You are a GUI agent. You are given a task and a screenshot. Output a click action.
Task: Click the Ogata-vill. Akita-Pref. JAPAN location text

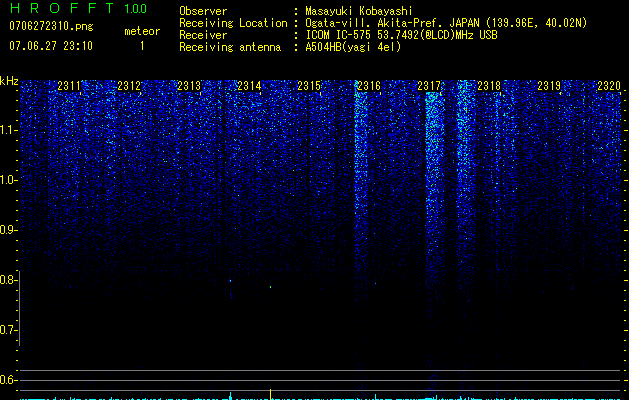tap(446, 23)
